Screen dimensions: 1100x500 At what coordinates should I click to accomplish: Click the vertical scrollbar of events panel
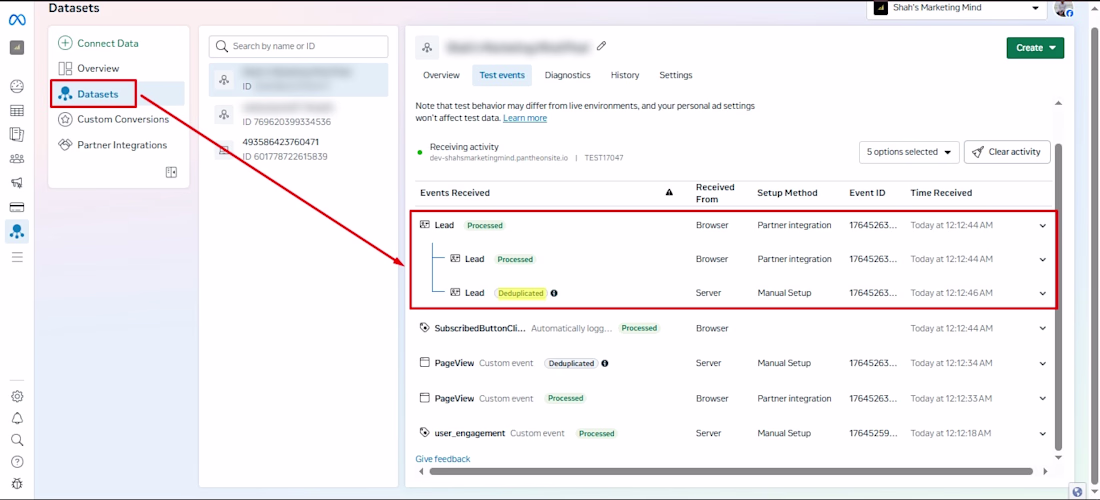(x=1059, y=297)
